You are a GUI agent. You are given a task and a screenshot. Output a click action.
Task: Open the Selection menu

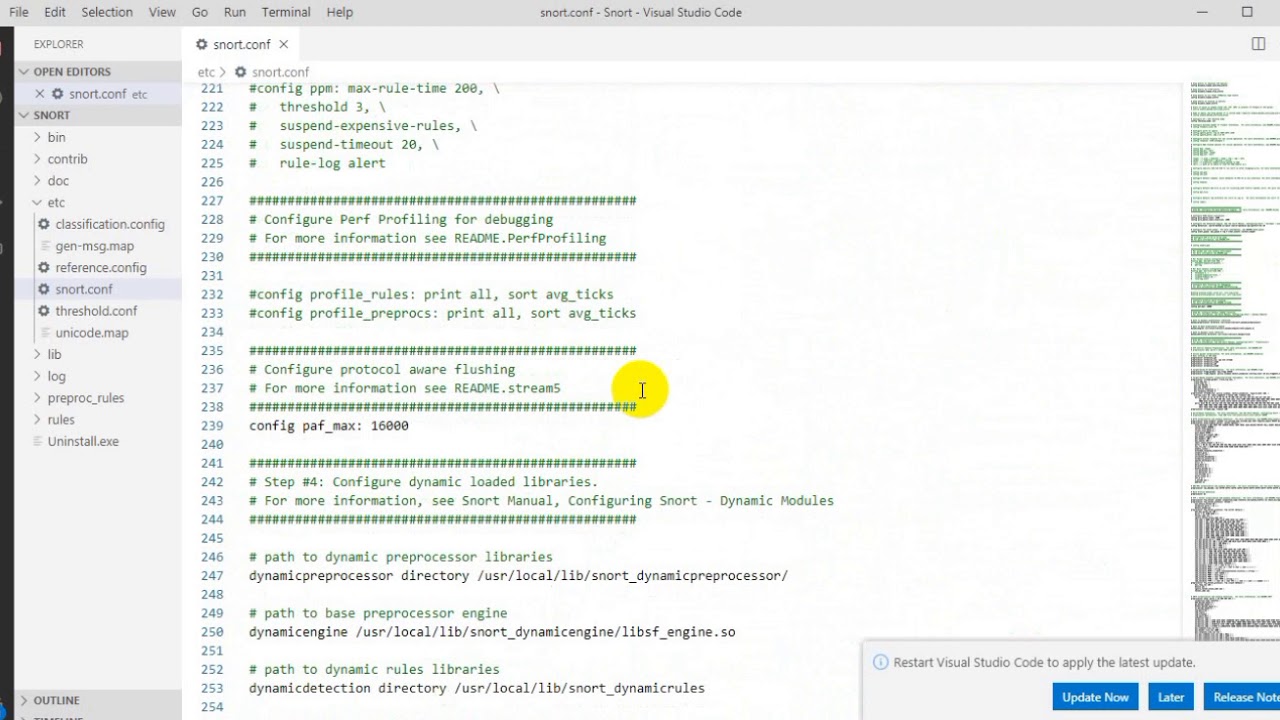point(107,12)
